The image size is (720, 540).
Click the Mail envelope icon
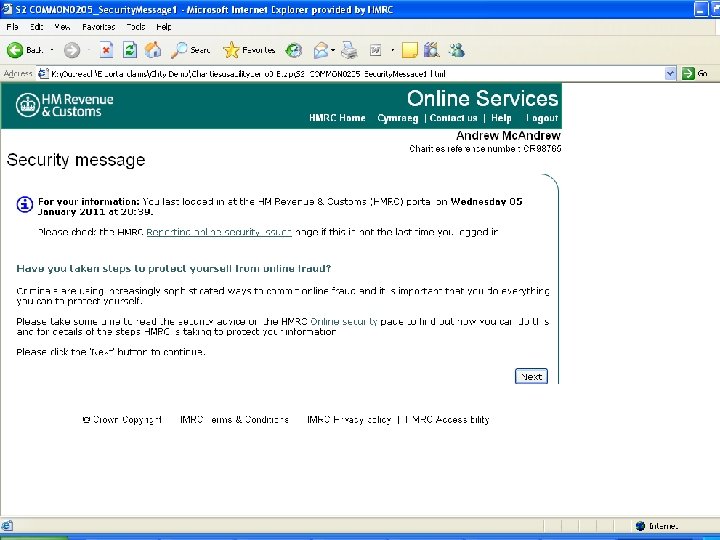(321, 50)
